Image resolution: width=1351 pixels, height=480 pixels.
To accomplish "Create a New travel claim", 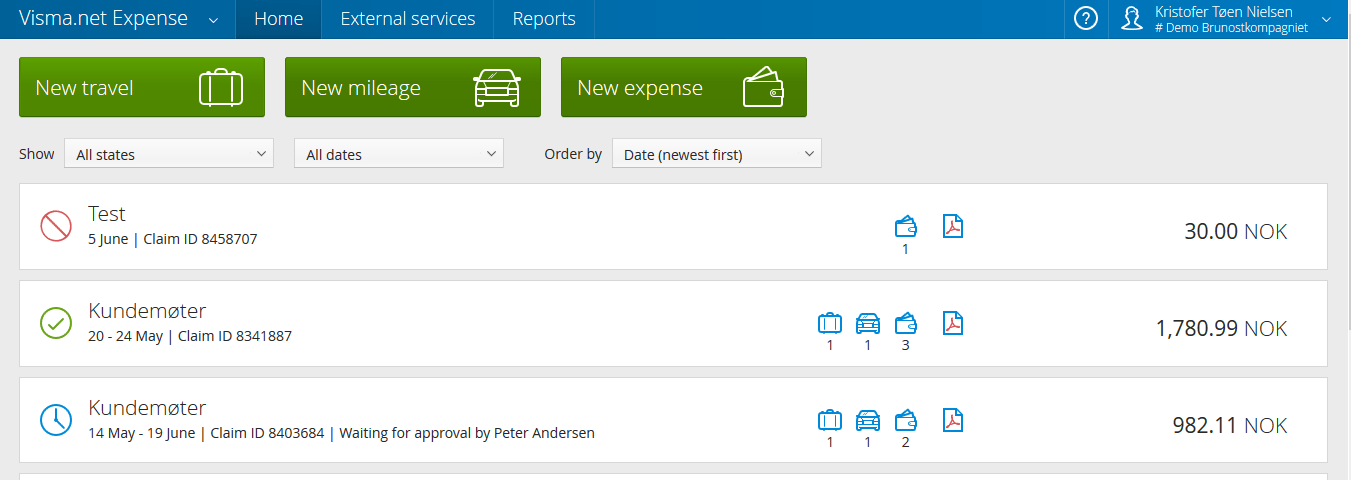I will tap(142, 88).
